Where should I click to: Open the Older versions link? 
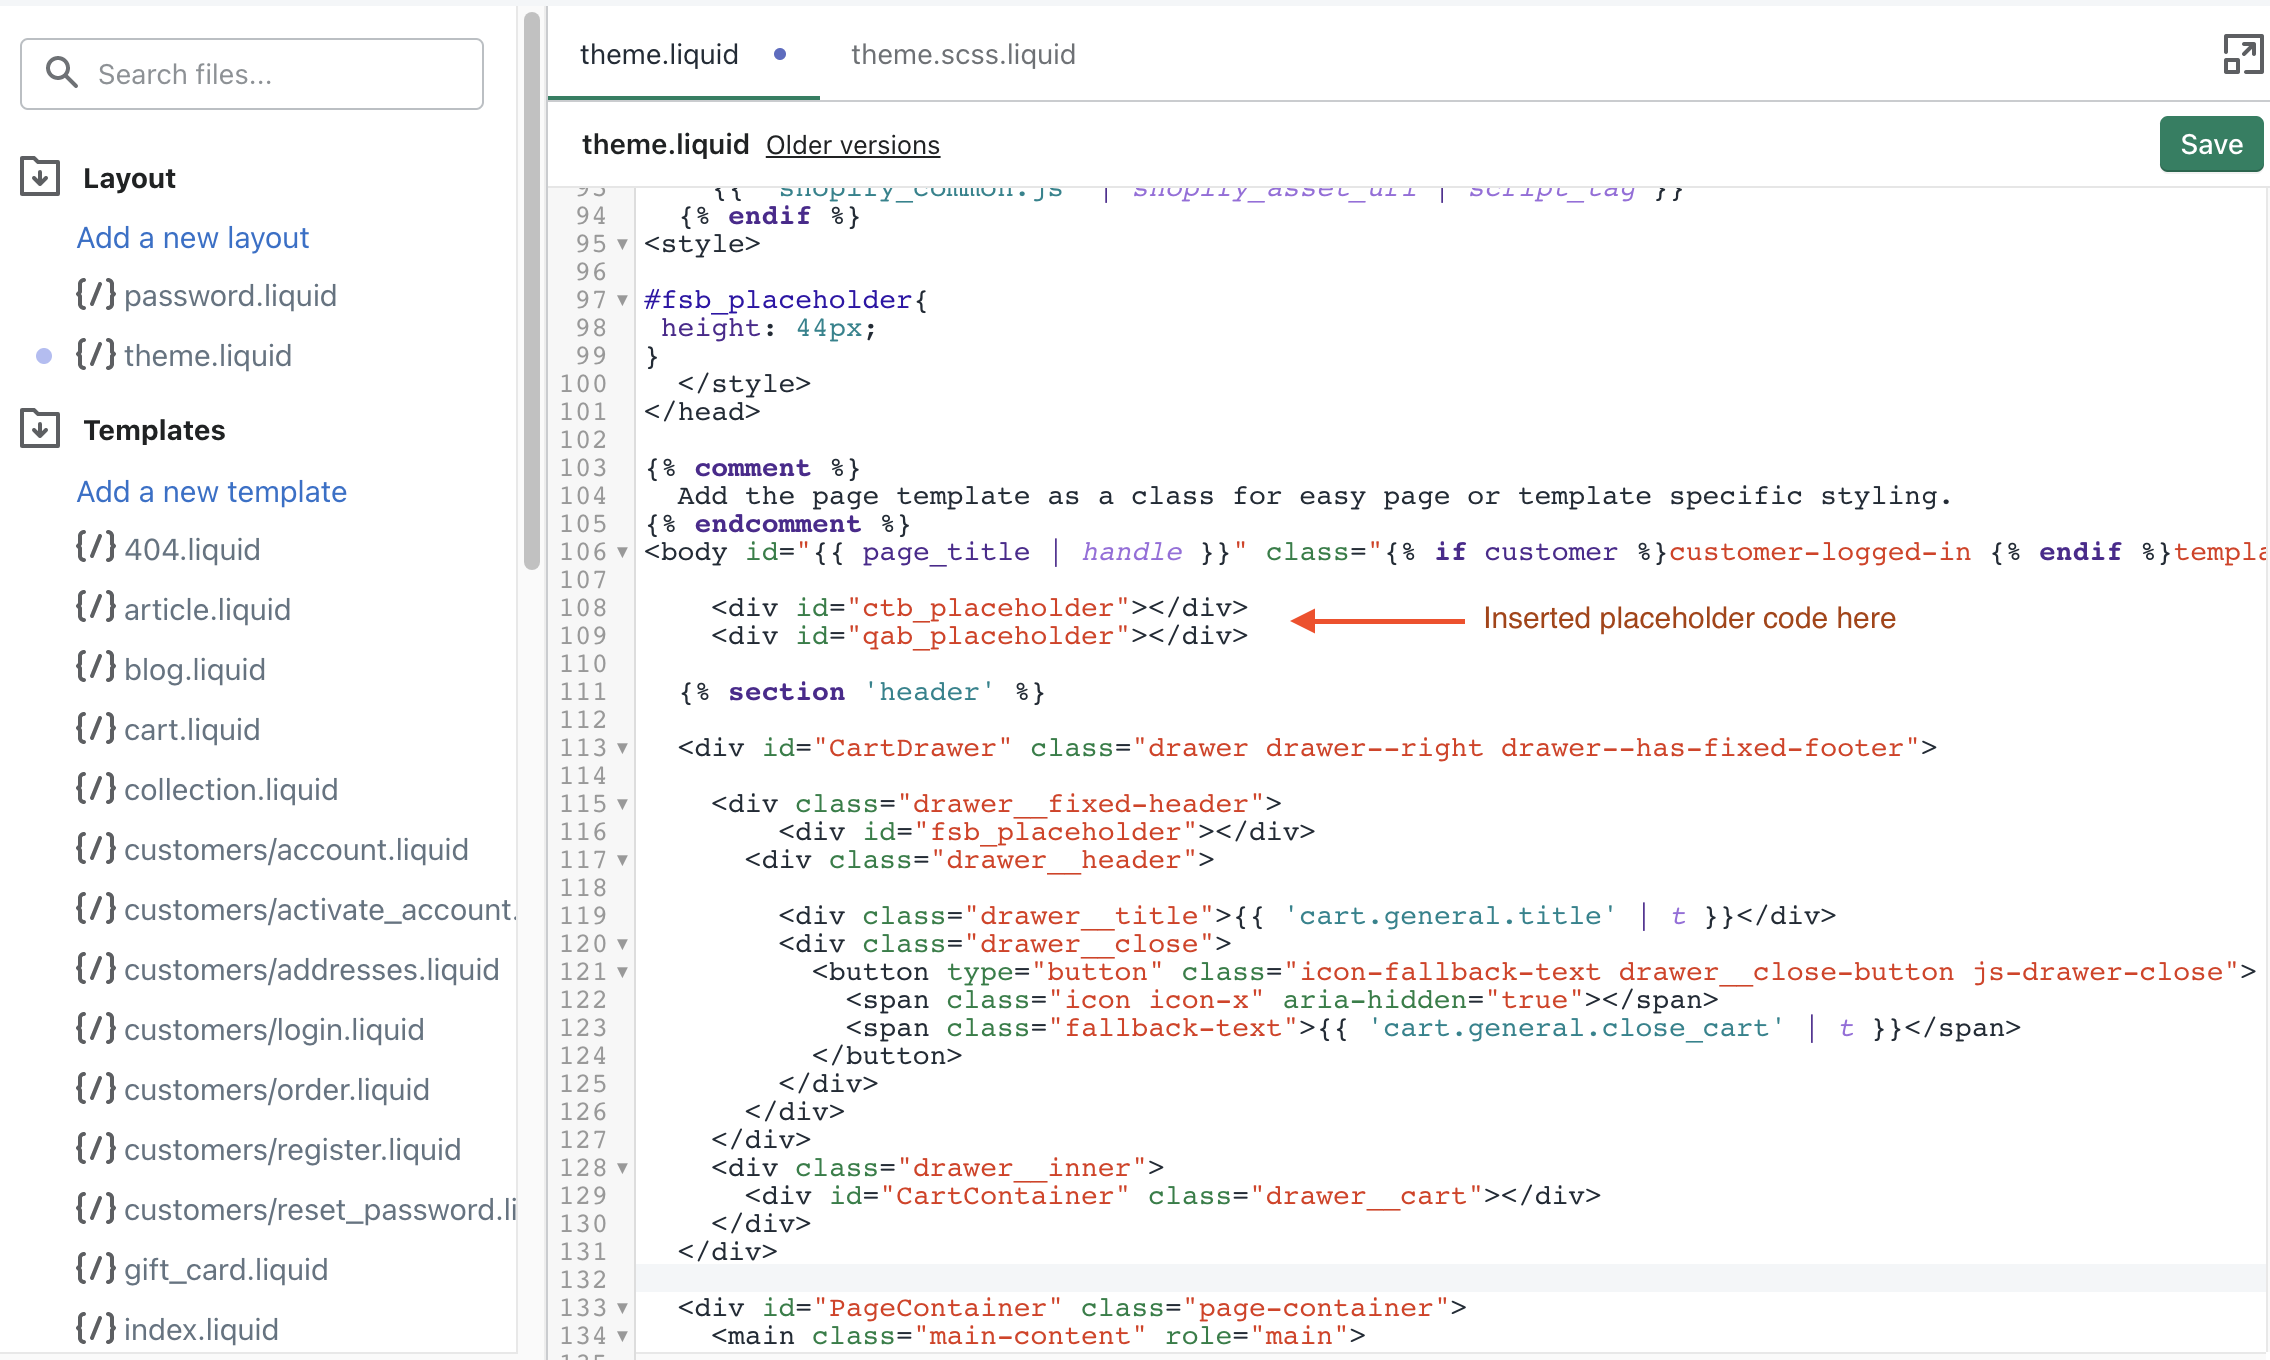coord(852,145)
